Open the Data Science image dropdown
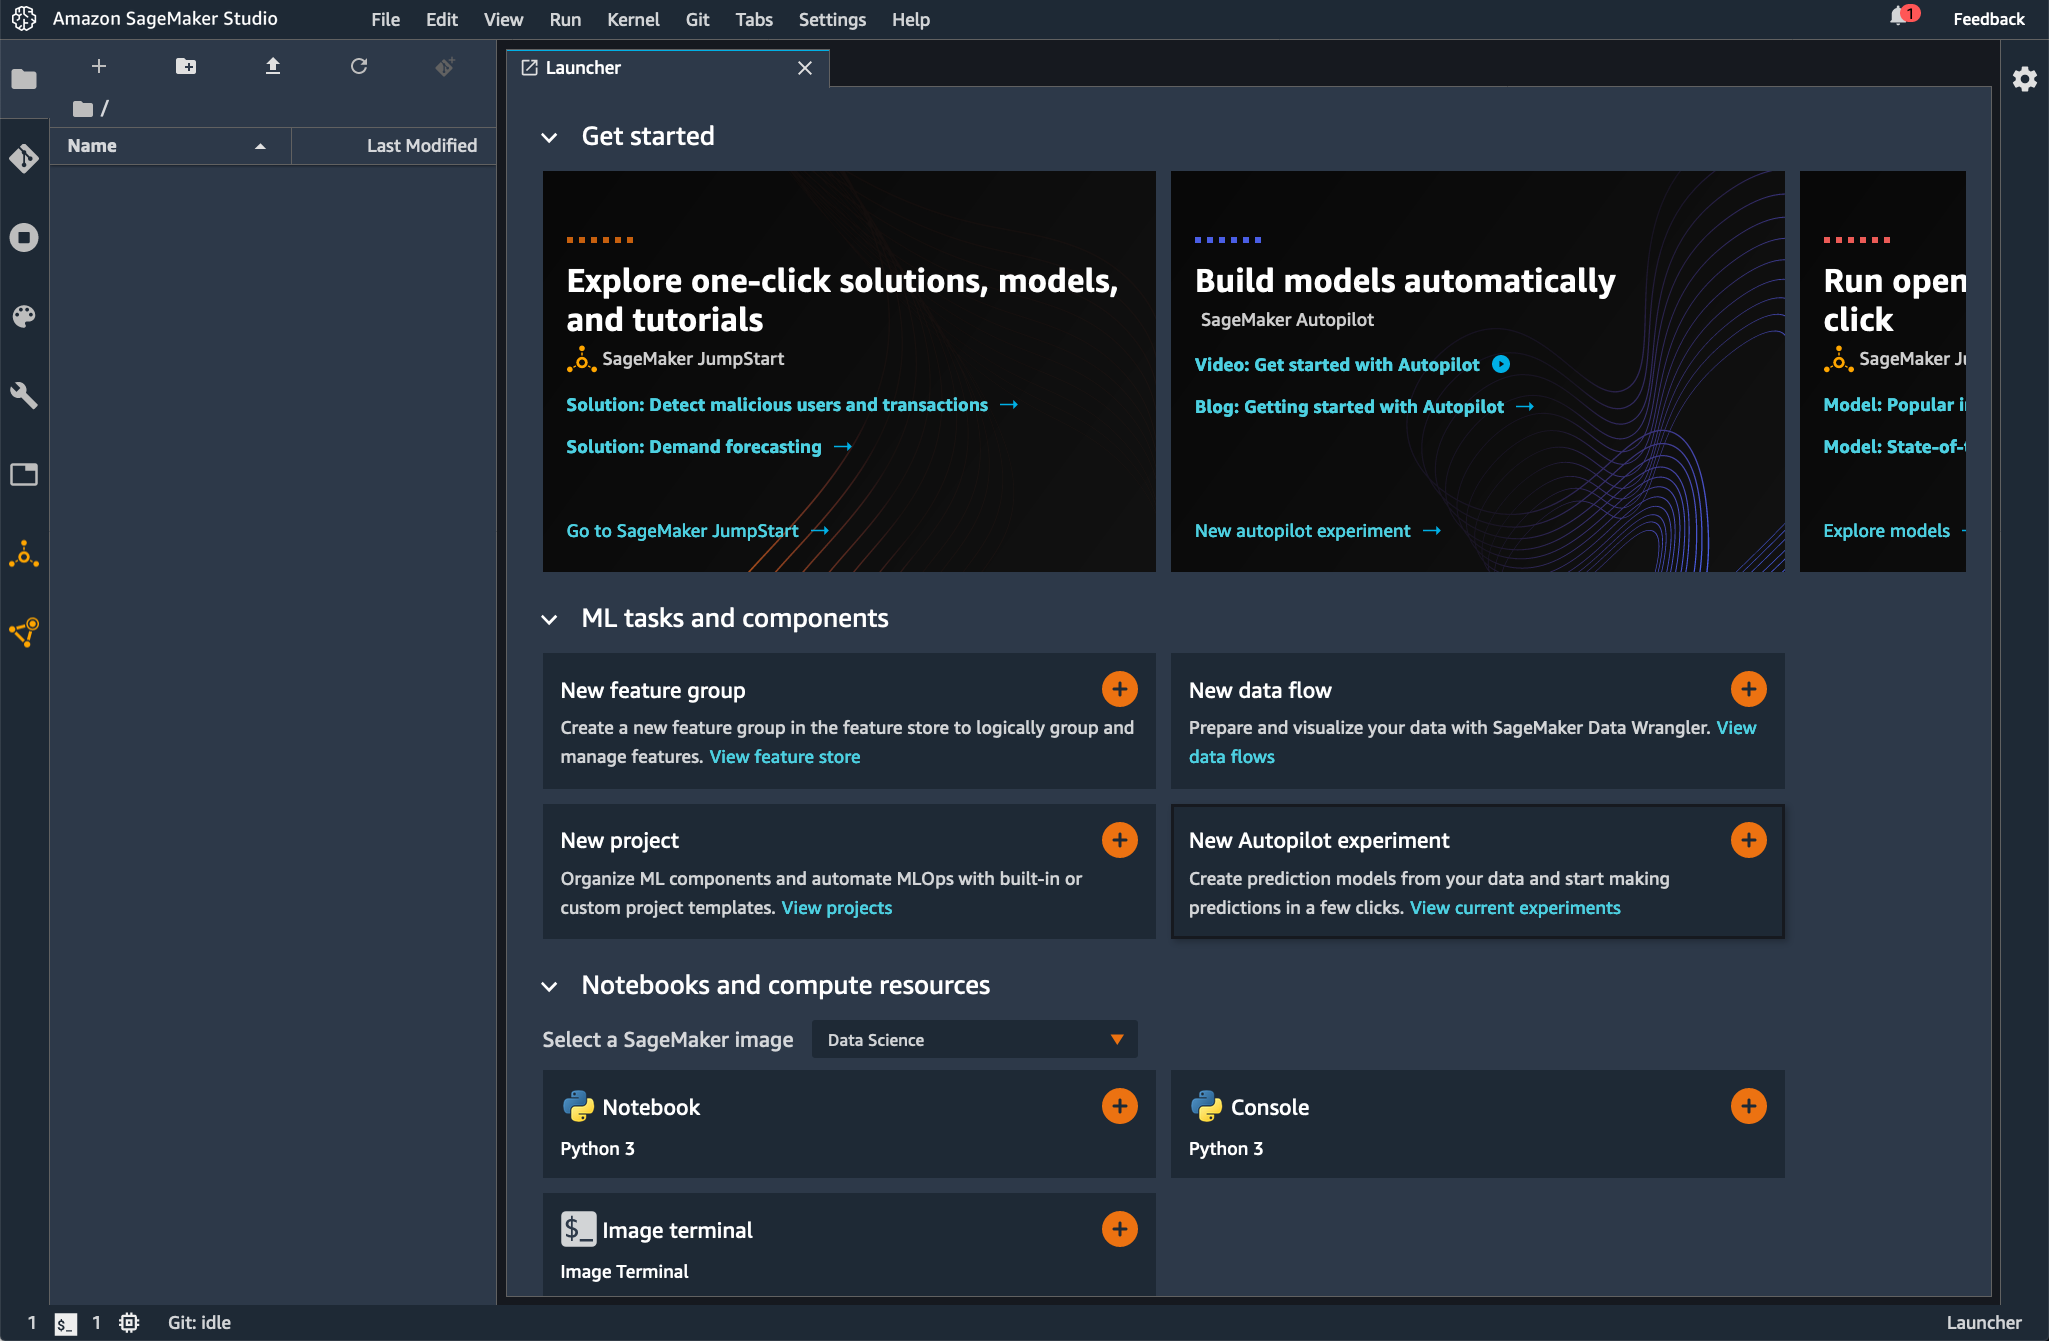The width and height of the screenshot is (2049, 1341). coord(975,1039)
